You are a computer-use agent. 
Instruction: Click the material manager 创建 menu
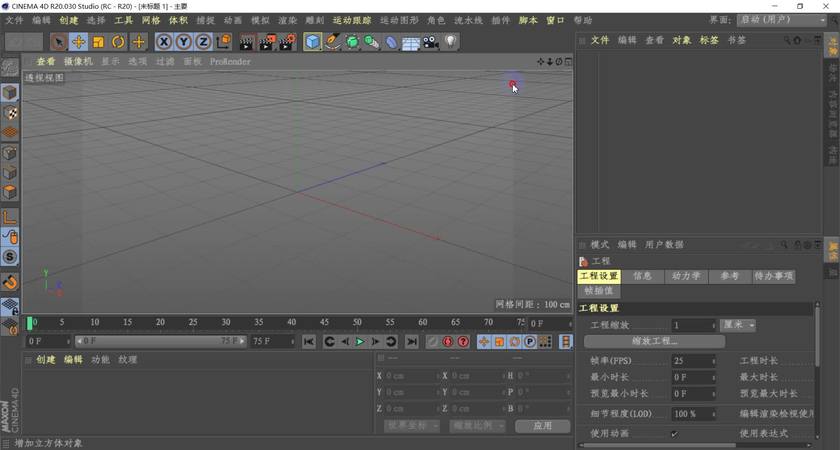pyautogui.click(x=46, y=359)
